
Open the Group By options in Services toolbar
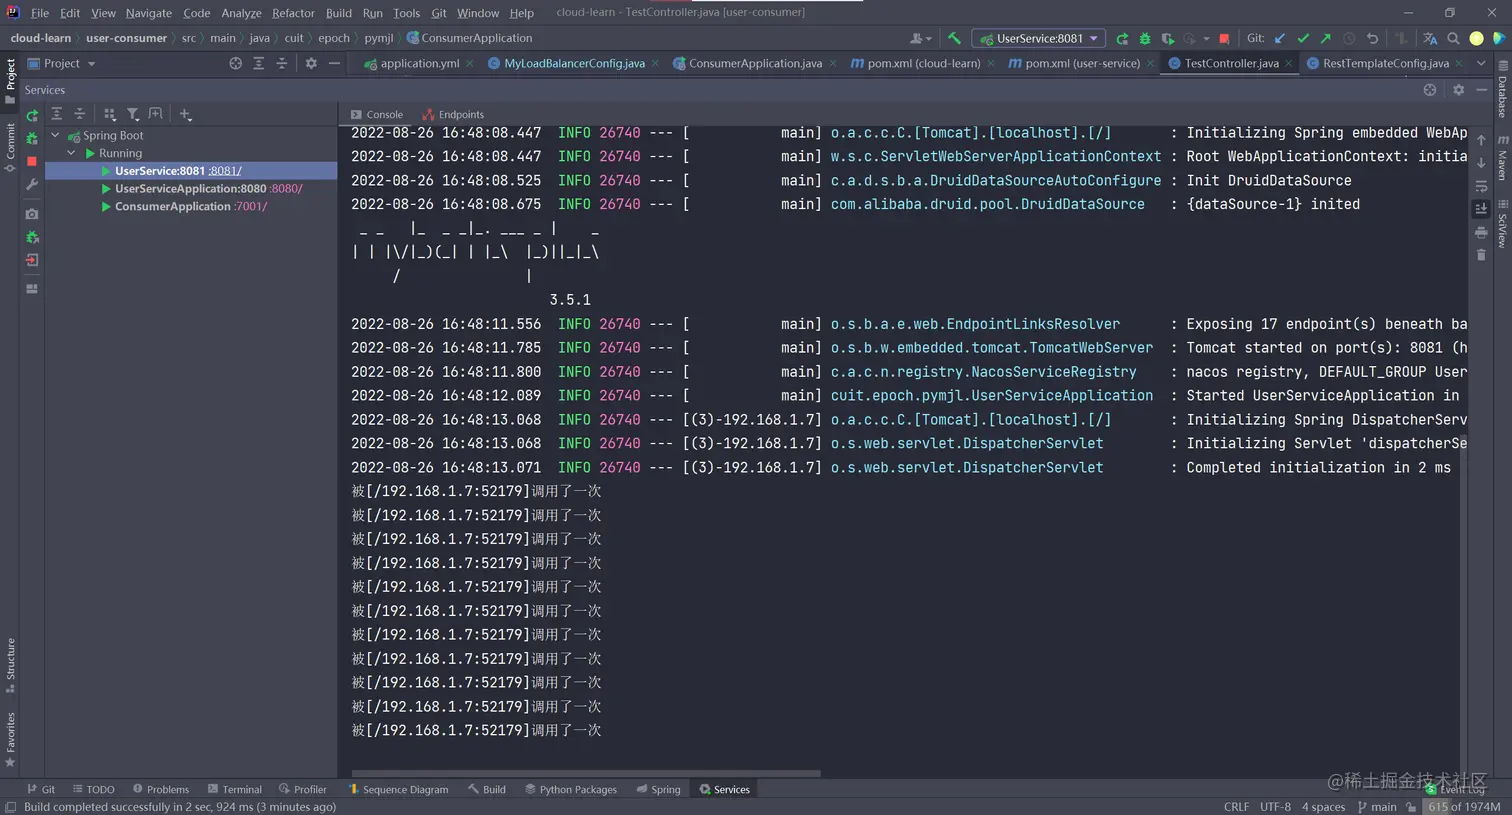(x=110, y=114)
